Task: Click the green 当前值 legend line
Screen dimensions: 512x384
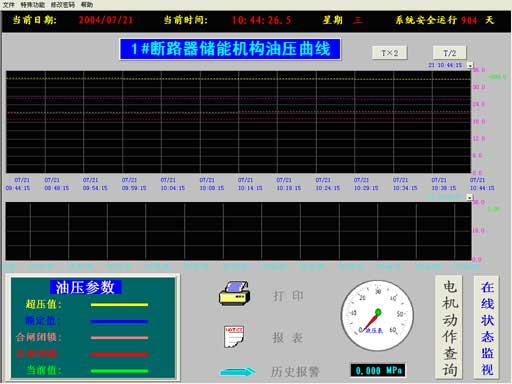Action: pos(119,371)
